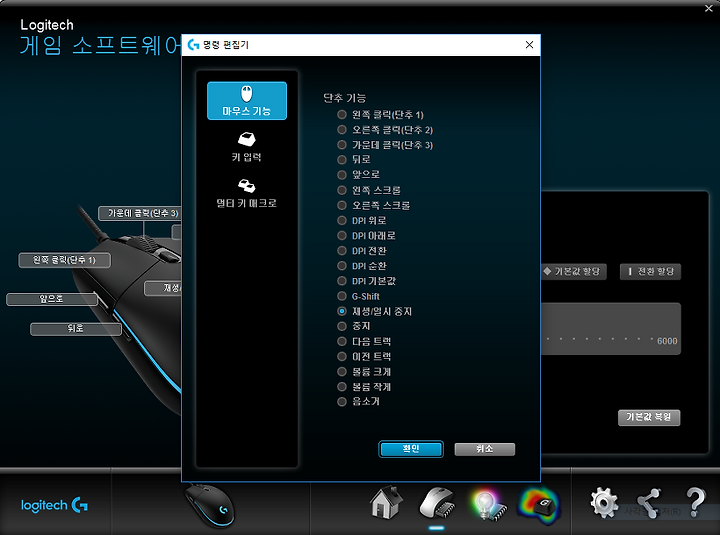Viewport: 720px width, 535px height.
Task: Choose the DPI 아래로 radio option
Action: coord(367,236)
